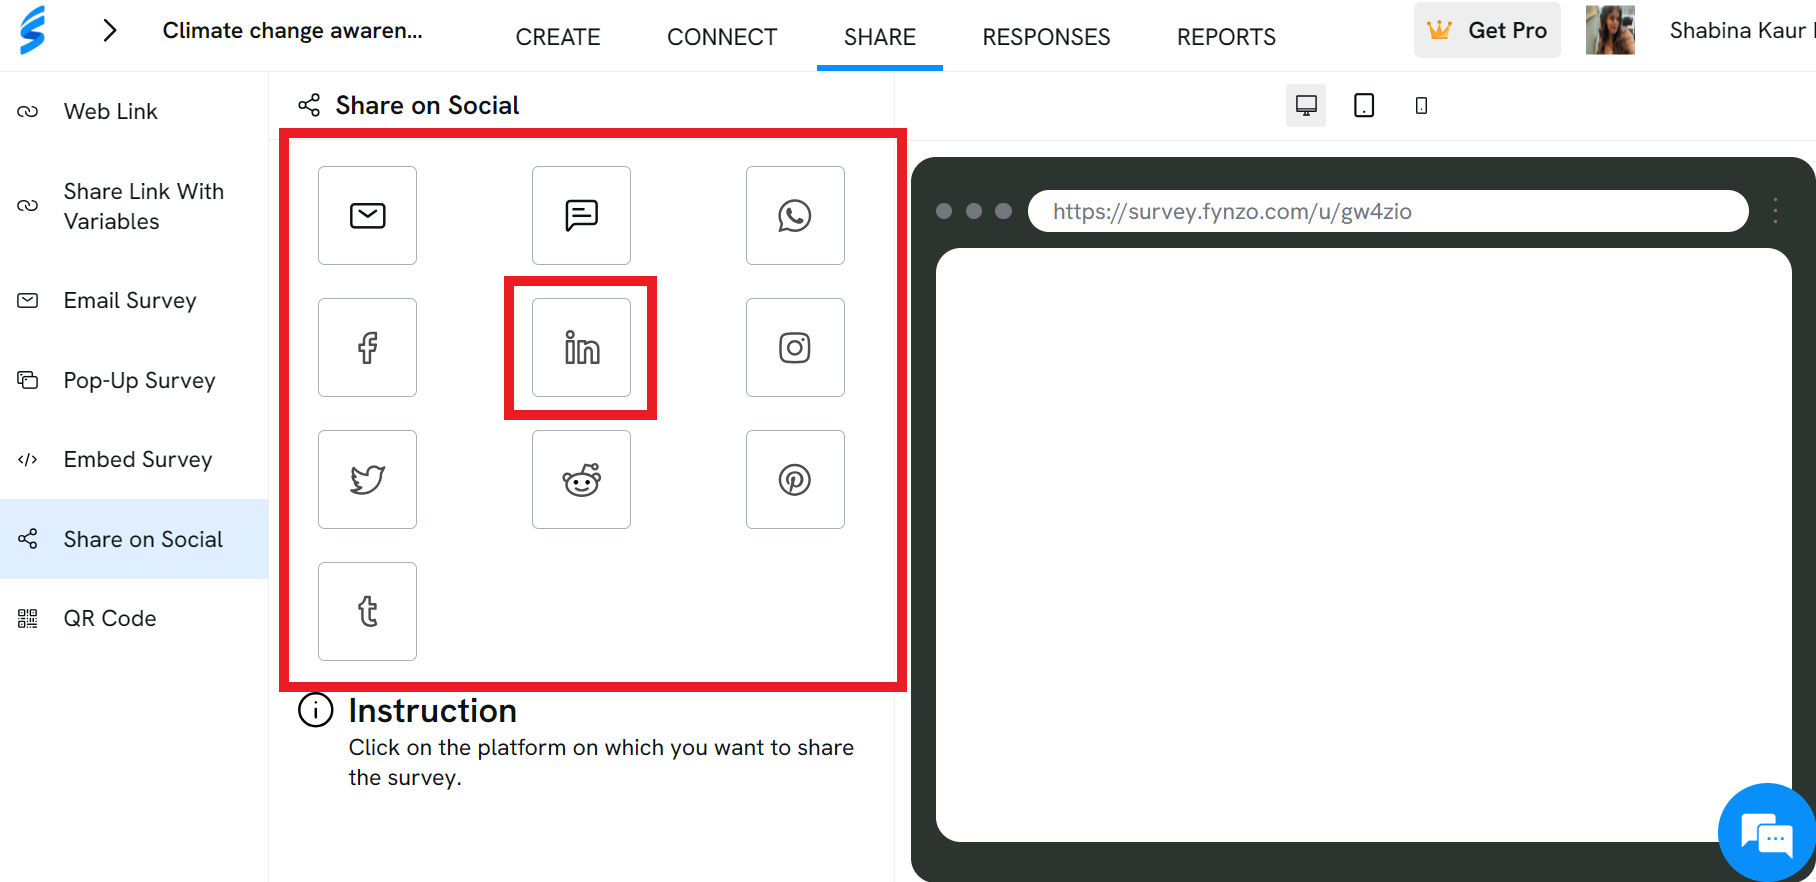Share survey via the Email envelope icon

(367, 215)
